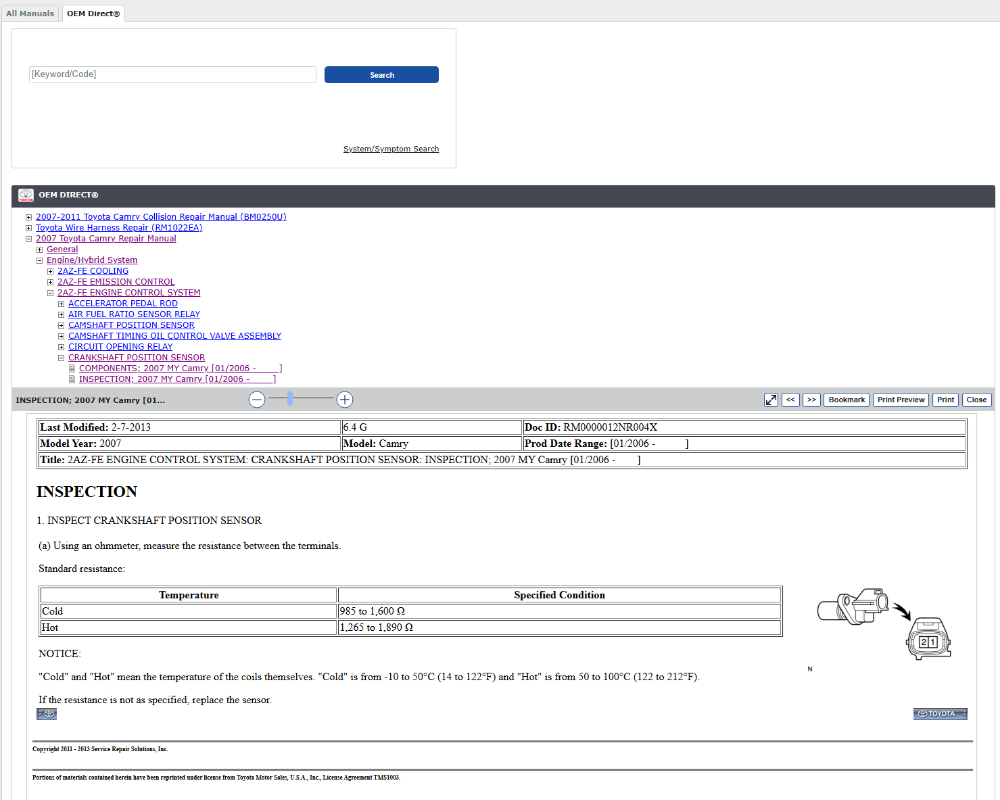Close the document viewer with Close button
1000x800 pixels.
[976, 400]
